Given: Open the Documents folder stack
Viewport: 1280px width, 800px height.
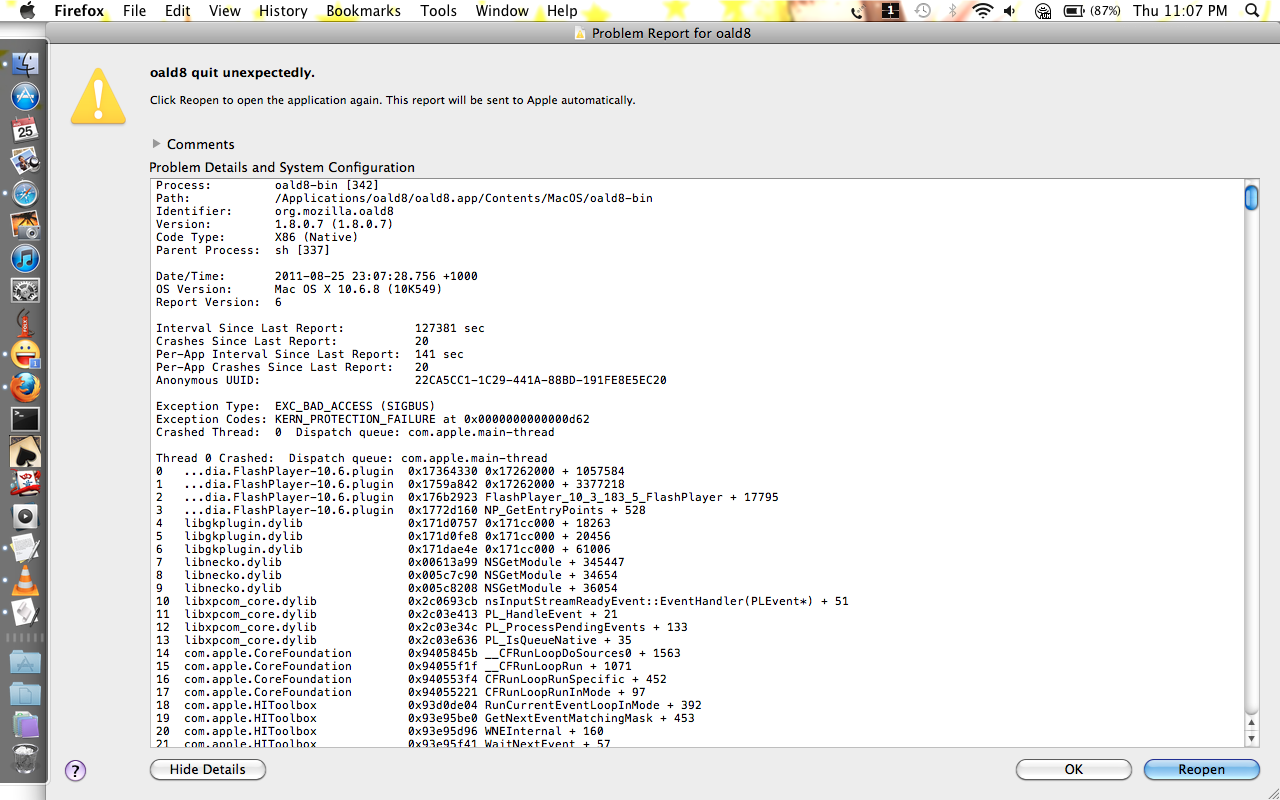Looking at the screenshot, I should tap(25, 694).
